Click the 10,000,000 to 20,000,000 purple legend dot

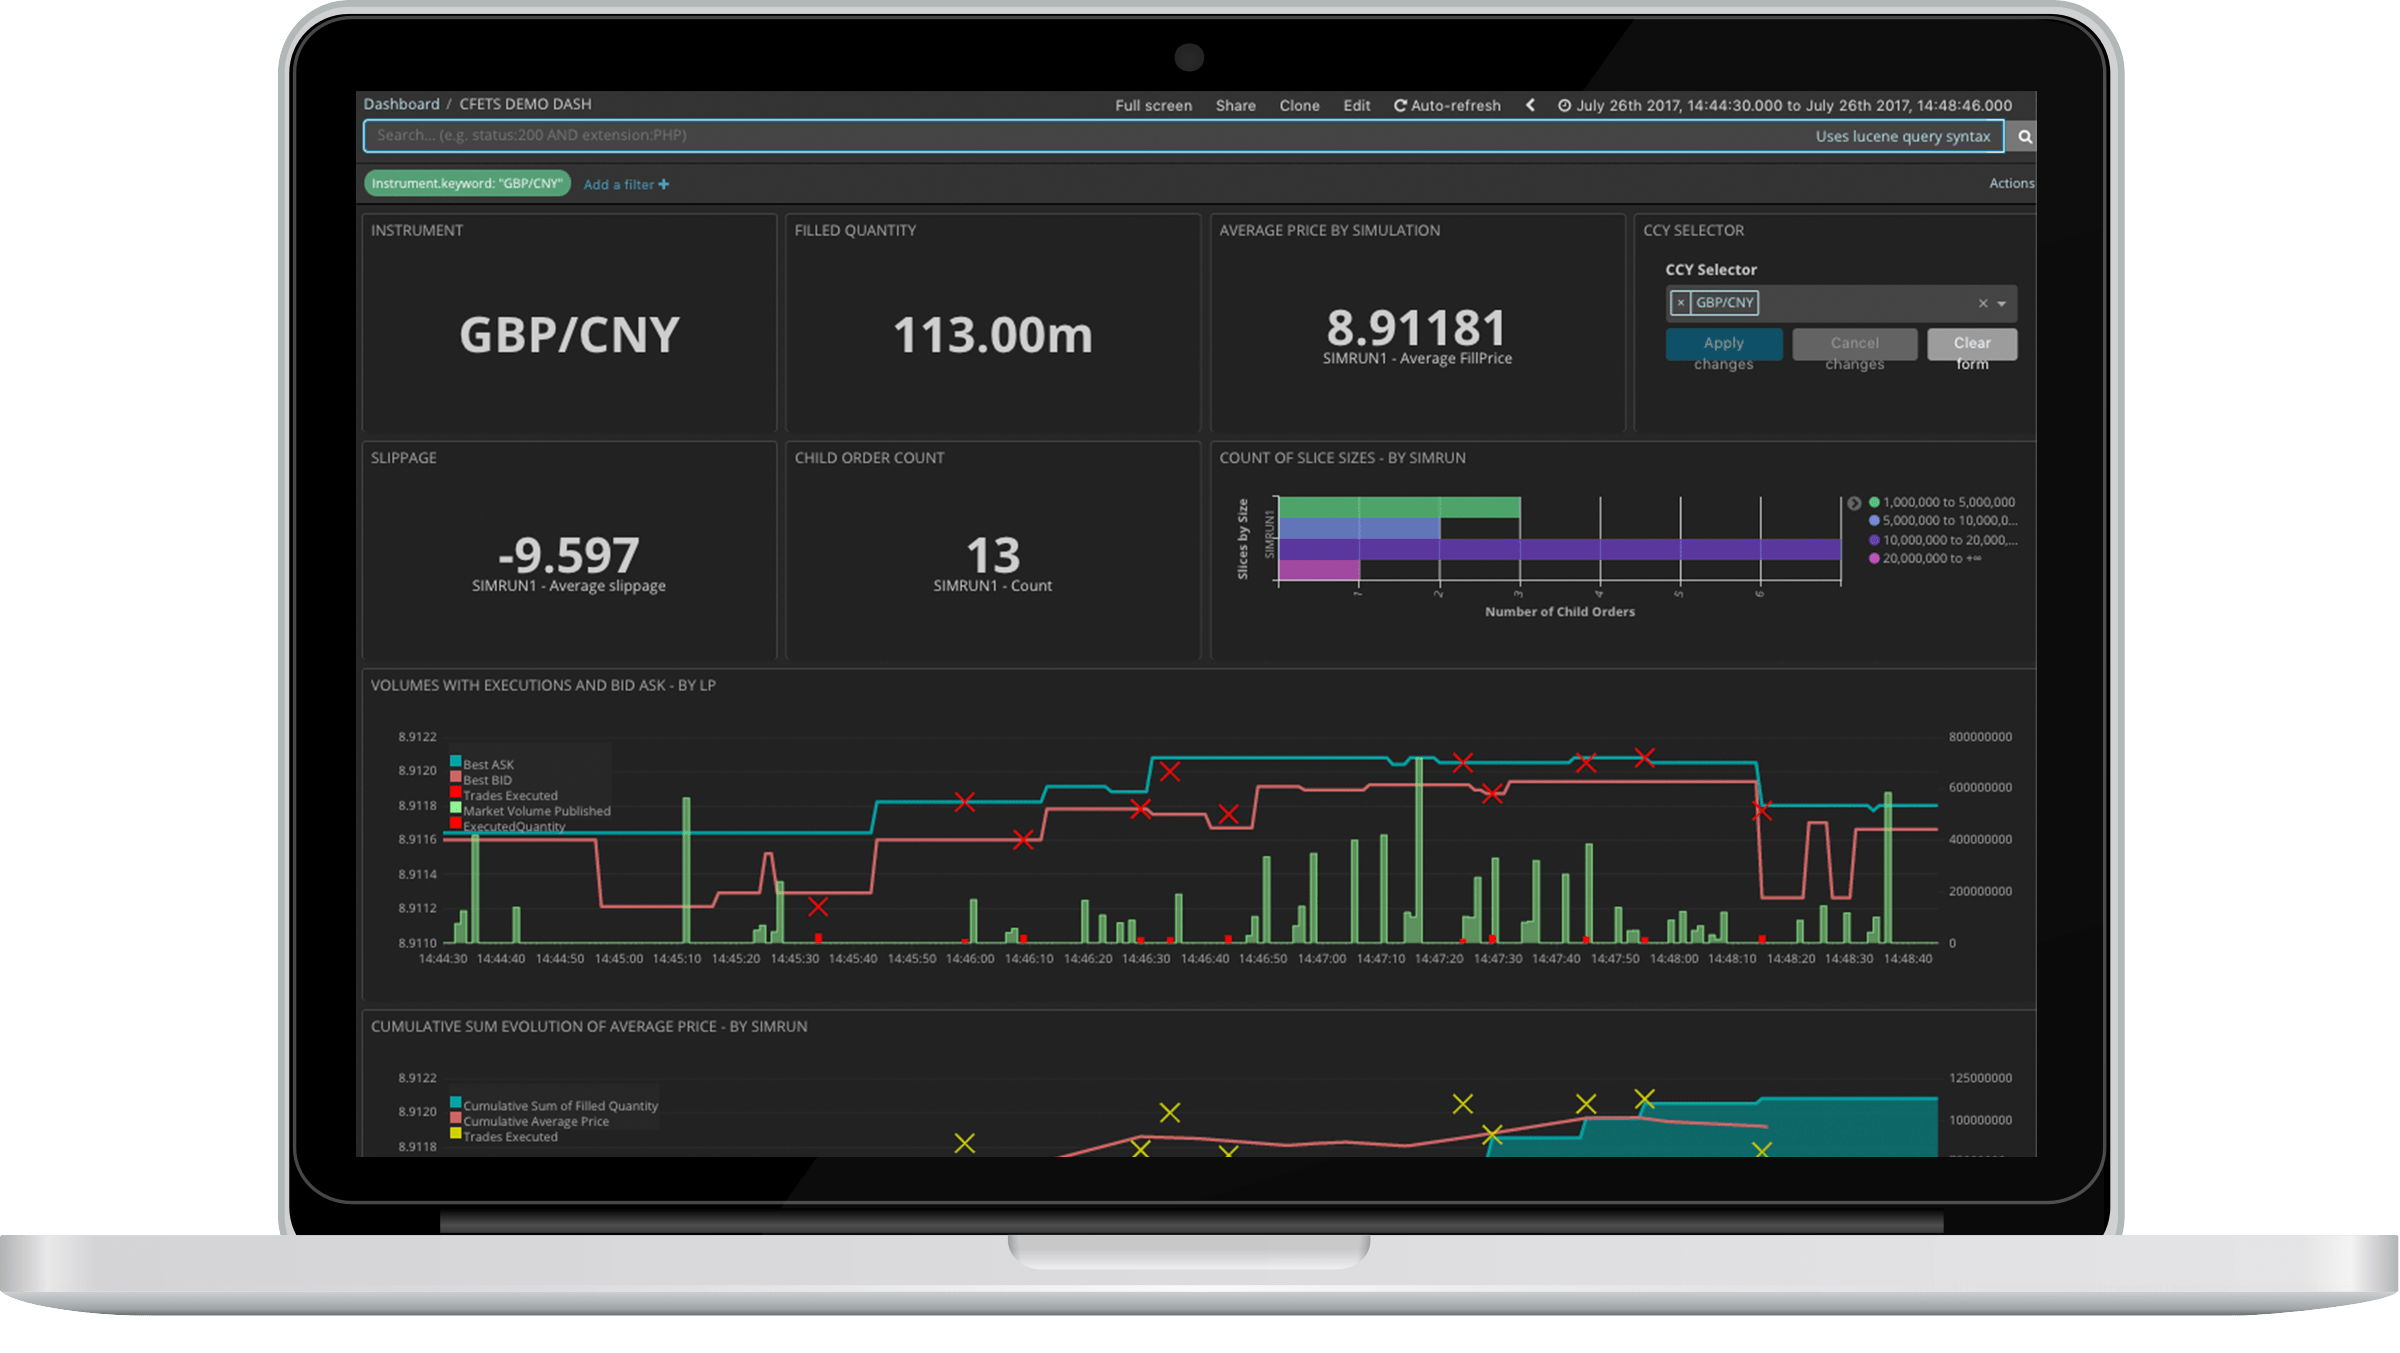point(1874,540)
